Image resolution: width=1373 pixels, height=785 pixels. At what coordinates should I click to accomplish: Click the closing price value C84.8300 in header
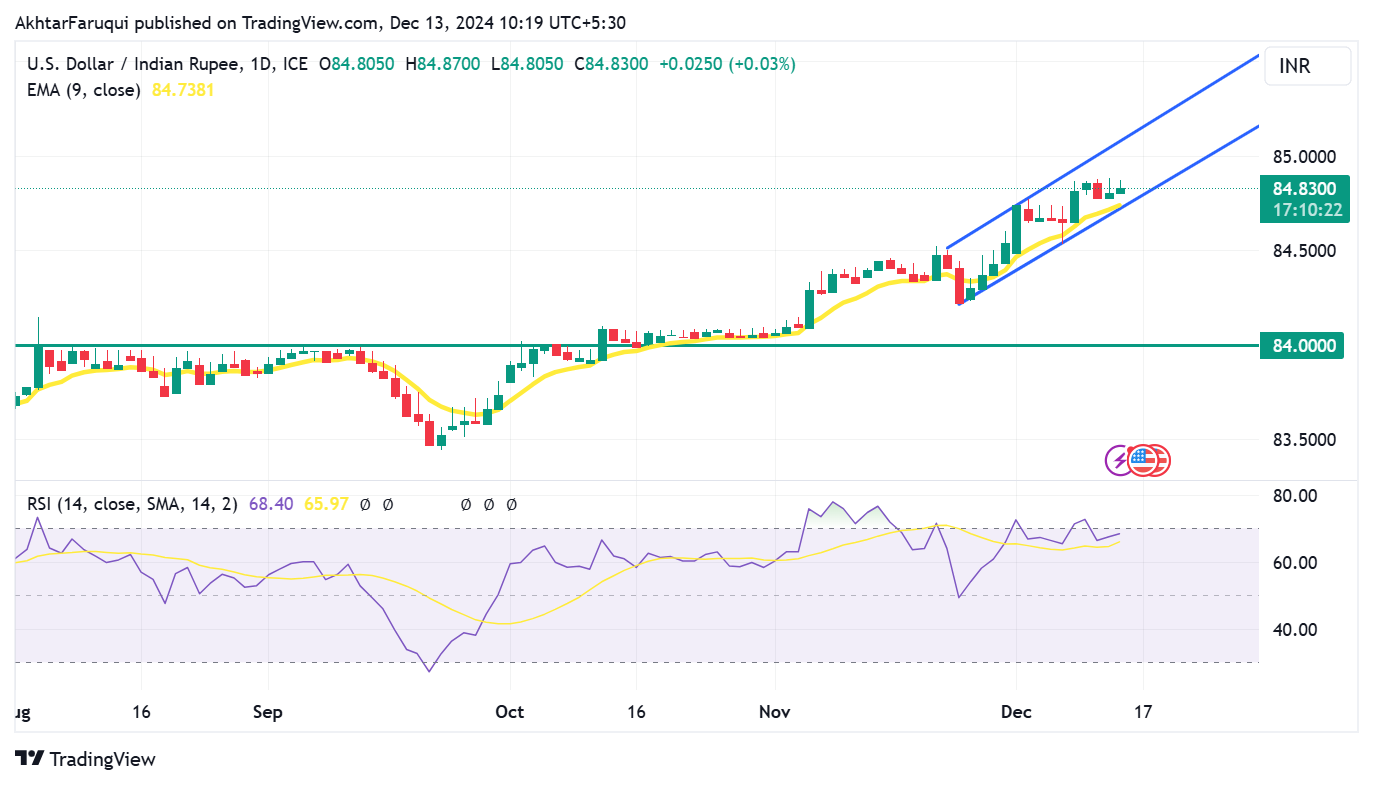[610, 64]
